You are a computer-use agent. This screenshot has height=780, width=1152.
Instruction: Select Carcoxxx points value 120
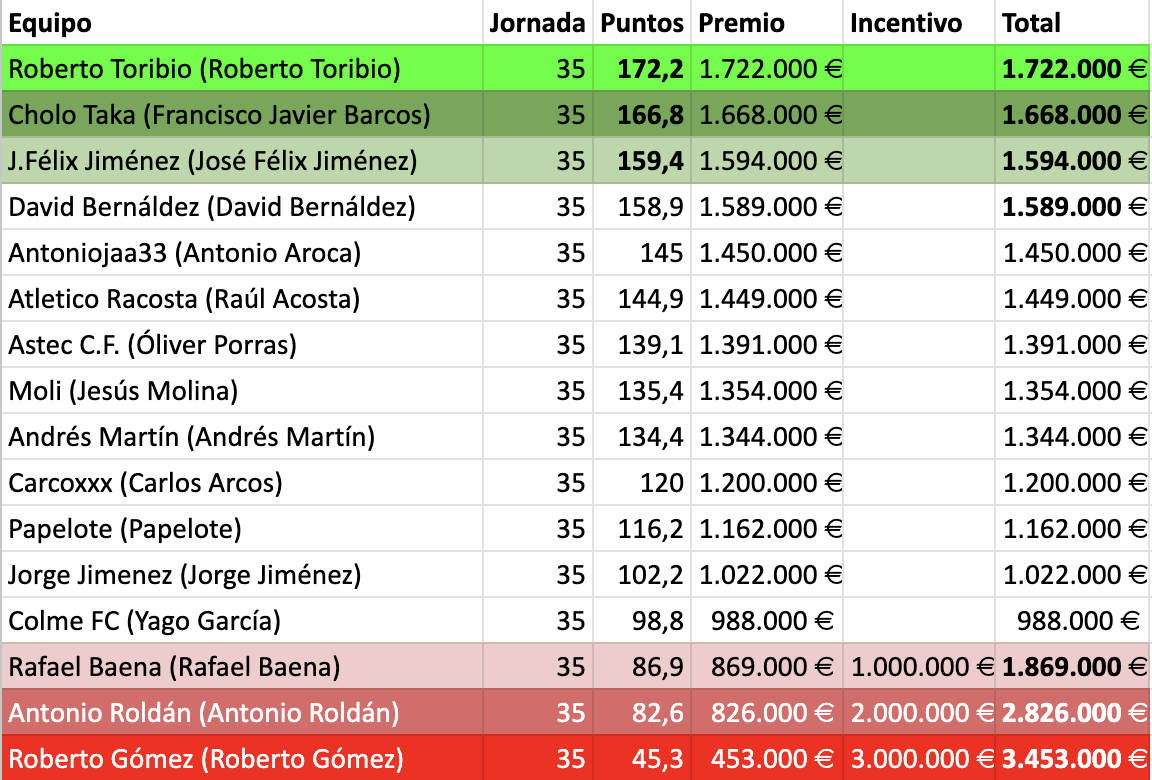pyautogui.click(x=662, y=483)
